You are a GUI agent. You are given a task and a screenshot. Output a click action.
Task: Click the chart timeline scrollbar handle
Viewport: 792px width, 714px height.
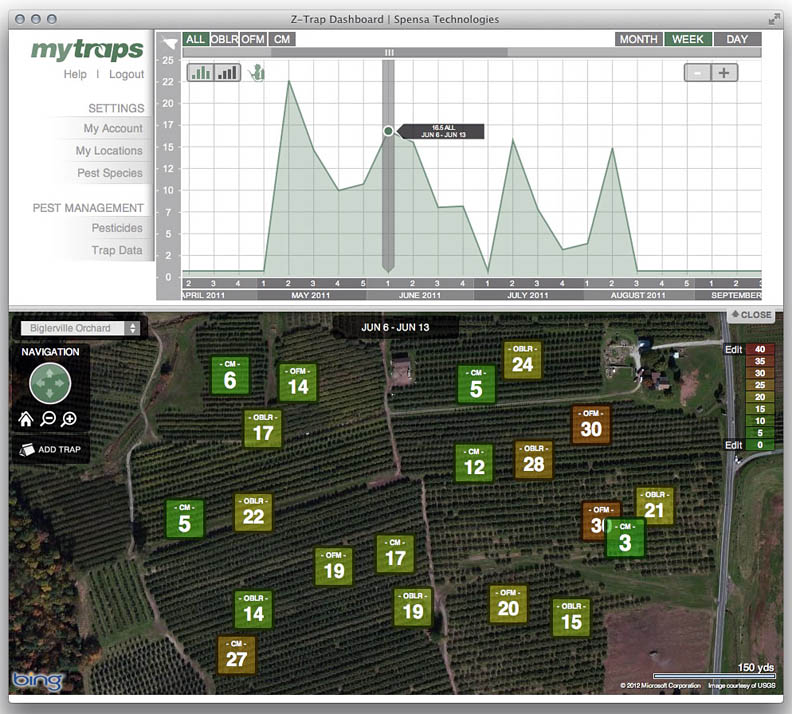point(390,51)
